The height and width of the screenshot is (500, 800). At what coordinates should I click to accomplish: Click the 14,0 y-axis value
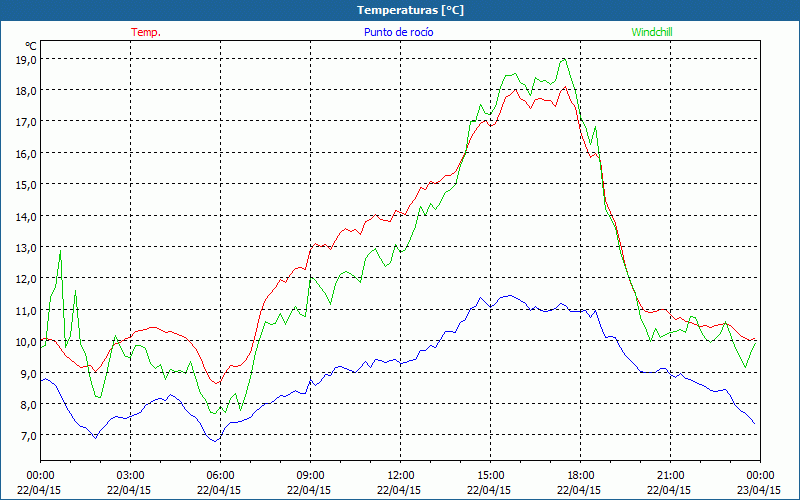[x=27, y=216]
